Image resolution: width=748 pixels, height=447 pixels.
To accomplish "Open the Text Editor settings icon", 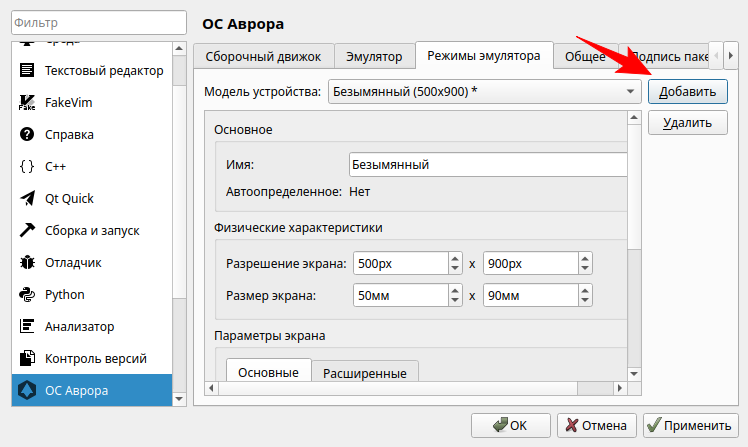I will pyautogui.click(x=27, y=70).
